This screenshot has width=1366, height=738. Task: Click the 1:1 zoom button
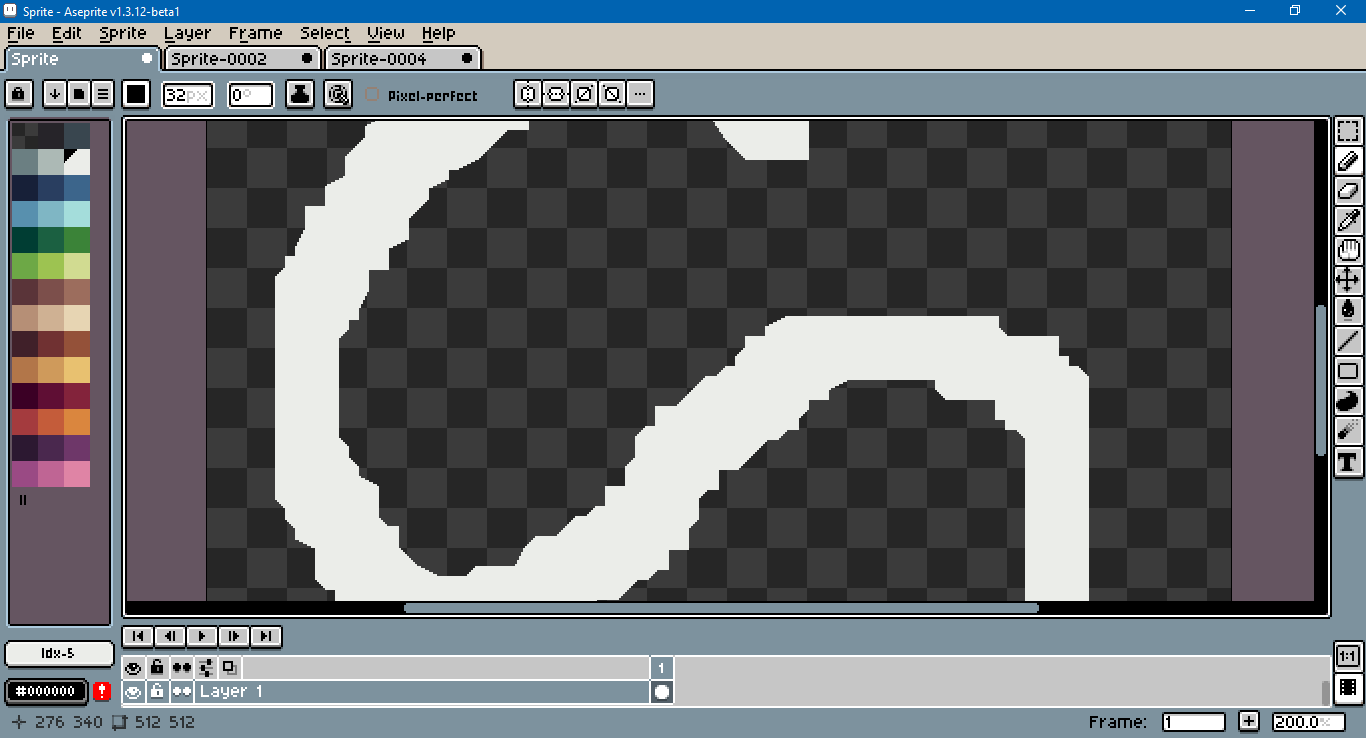point(1348,657)
